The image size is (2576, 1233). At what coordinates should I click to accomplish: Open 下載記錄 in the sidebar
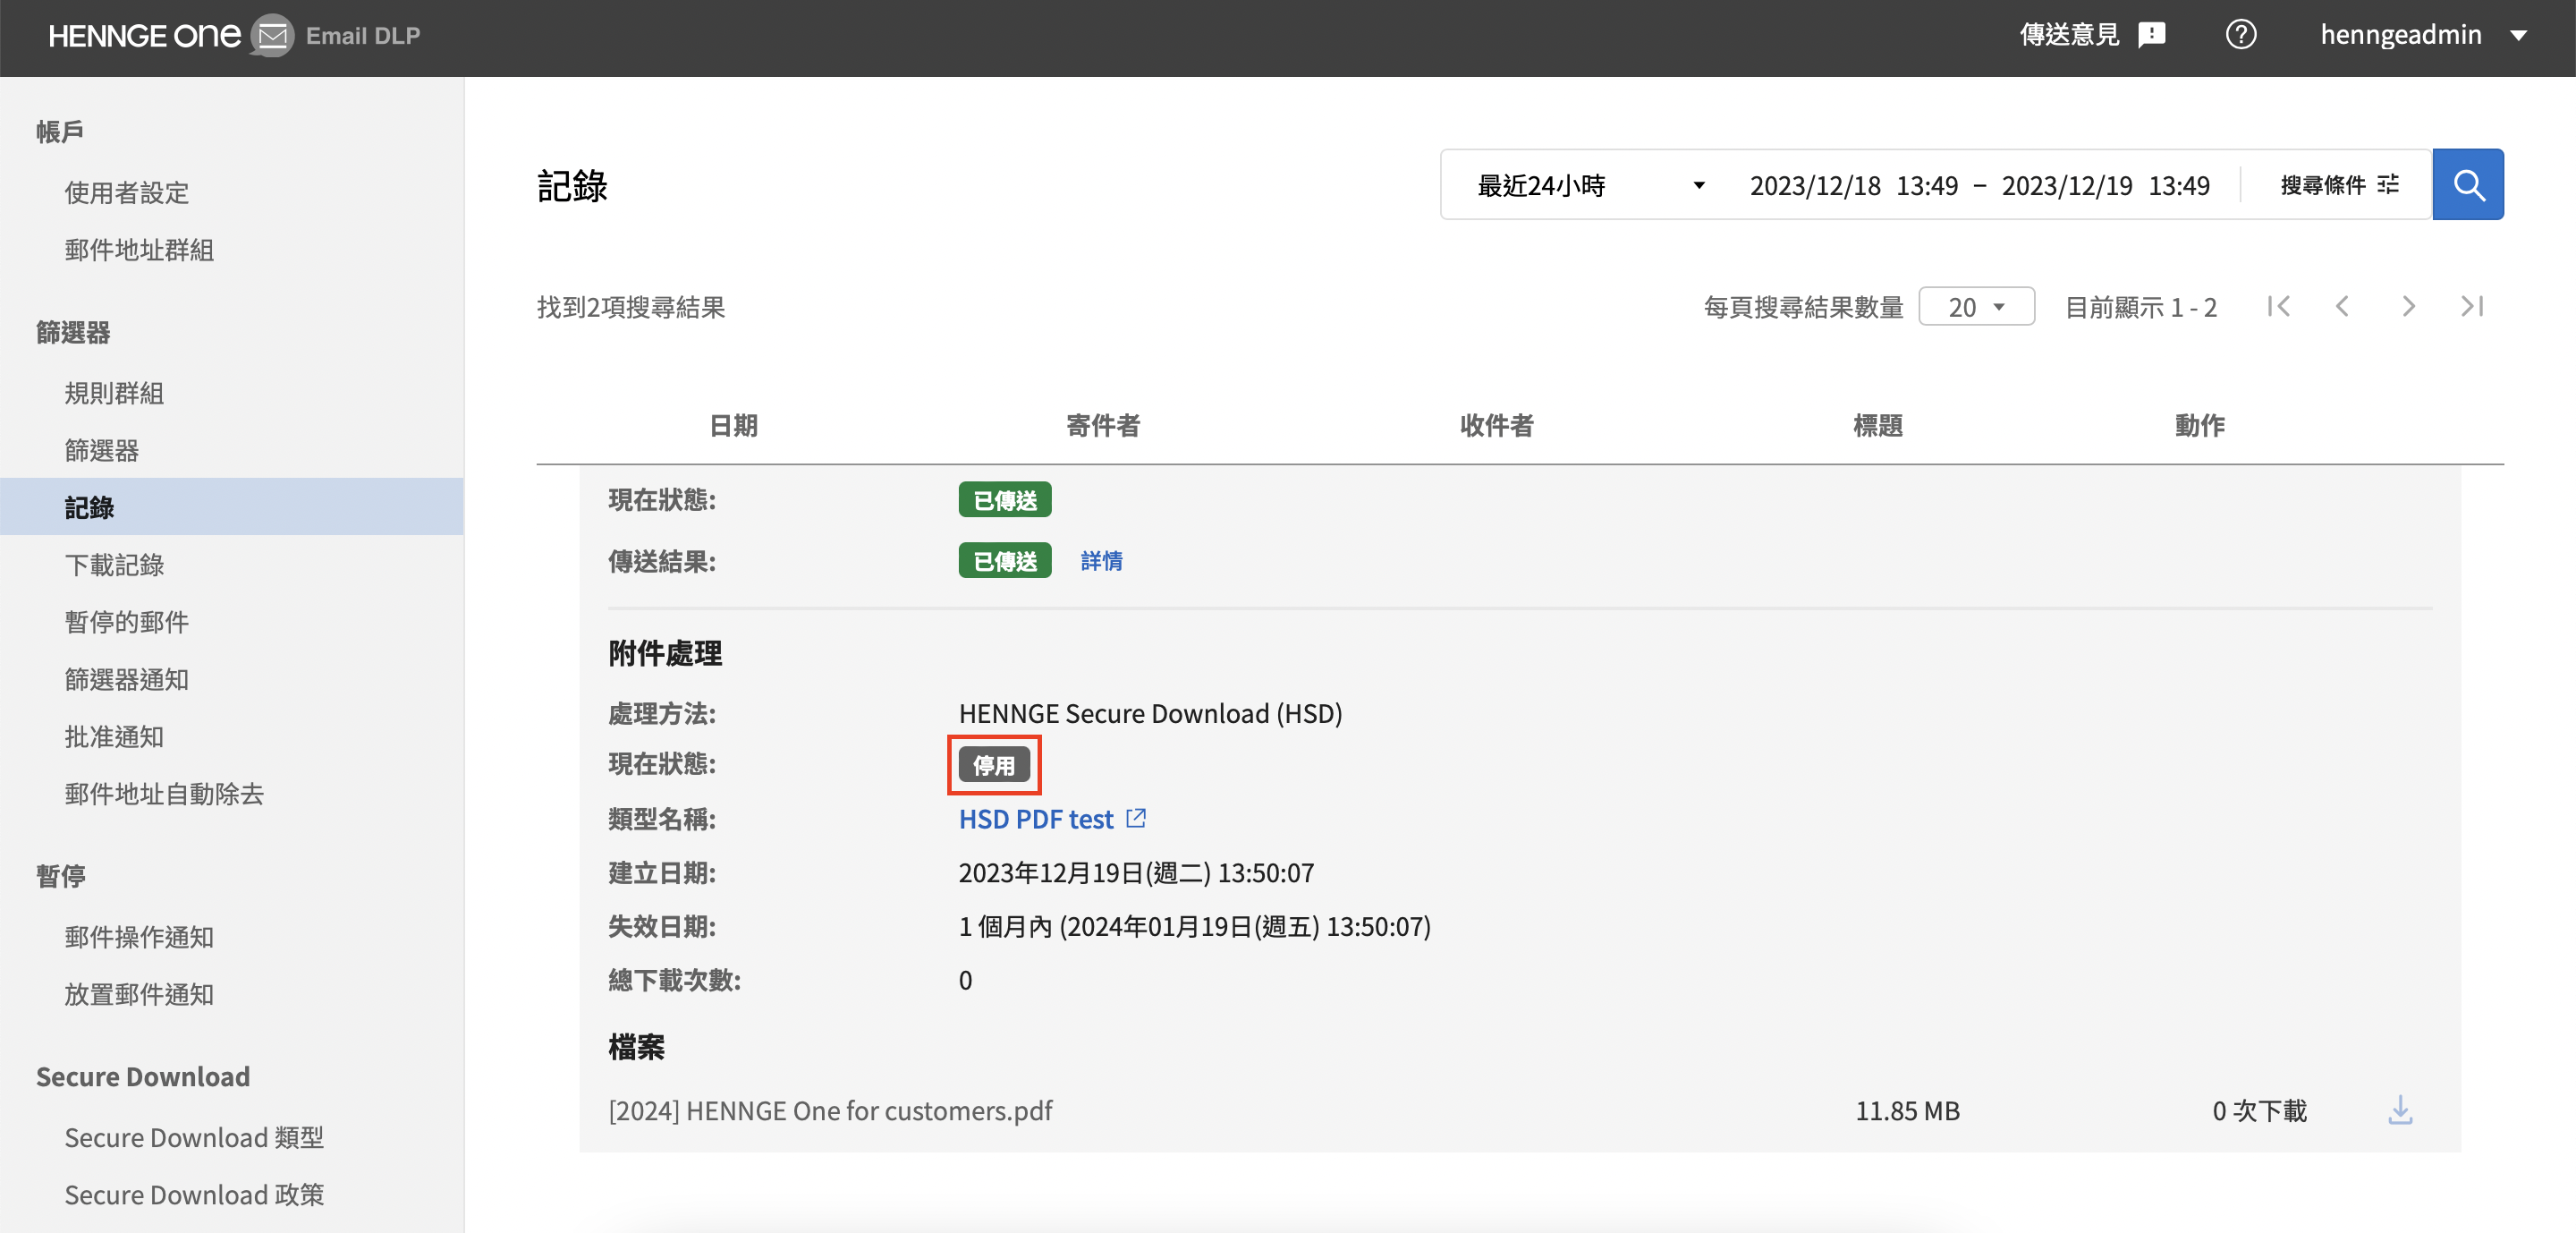(114, 565)
